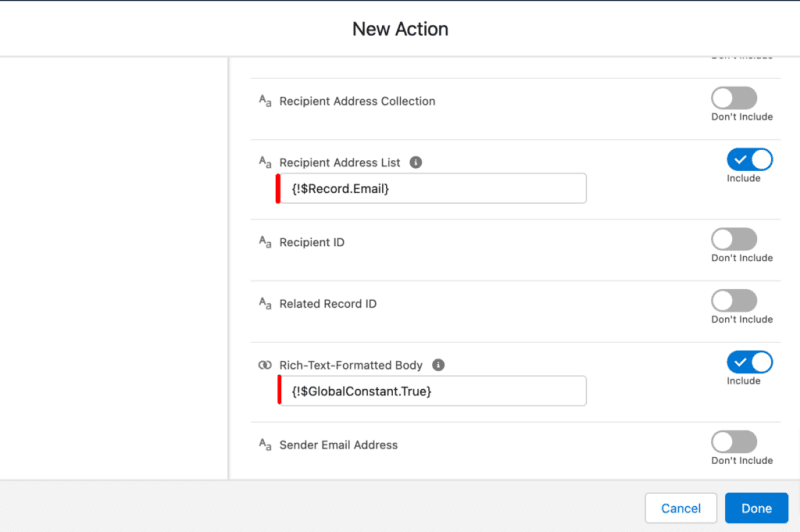Enable the Recipient Address Collection toggle

click(734, 98)
